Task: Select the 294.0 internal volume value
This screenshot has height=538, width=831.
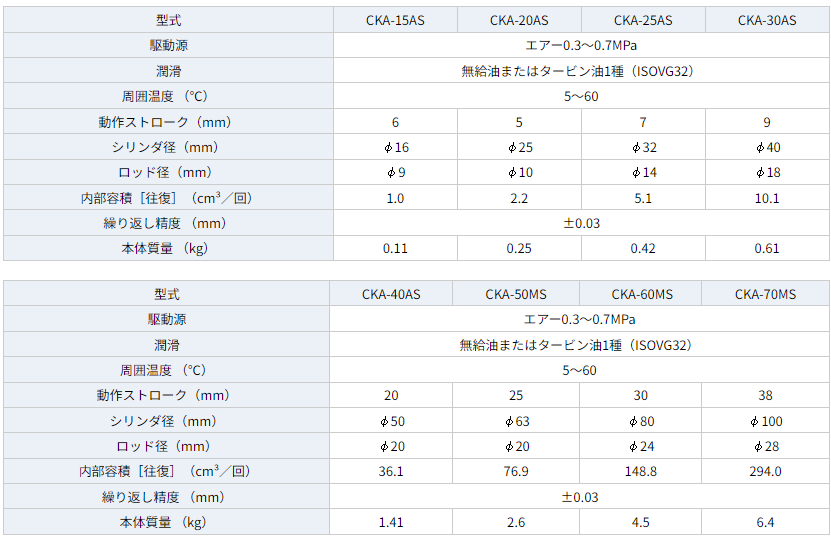Action: [x=765, y=471]
